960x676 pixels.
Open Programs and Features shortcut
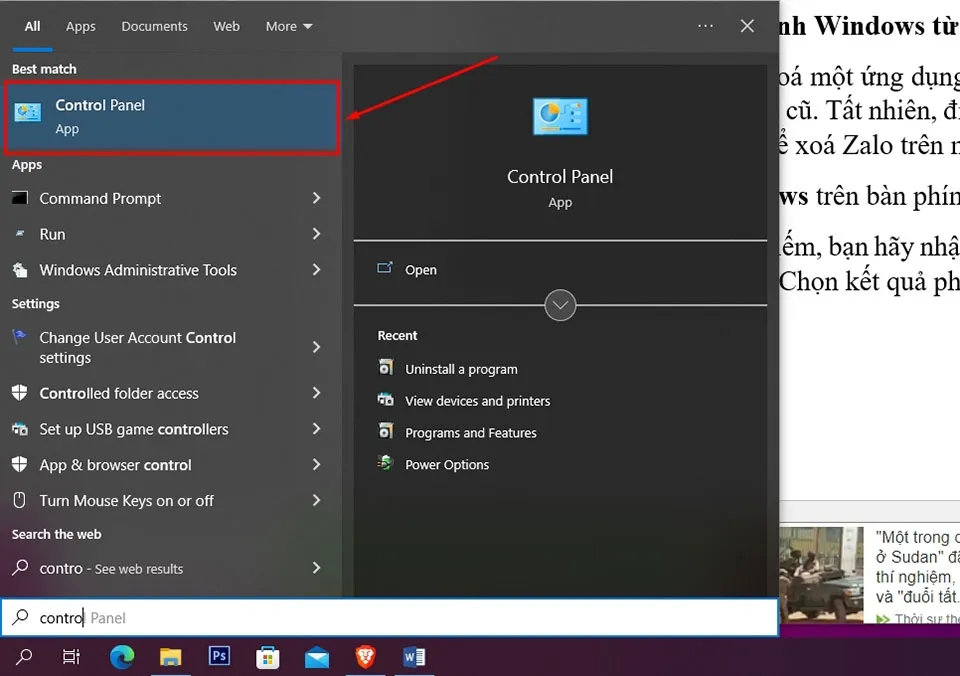[x=470, y=433]
